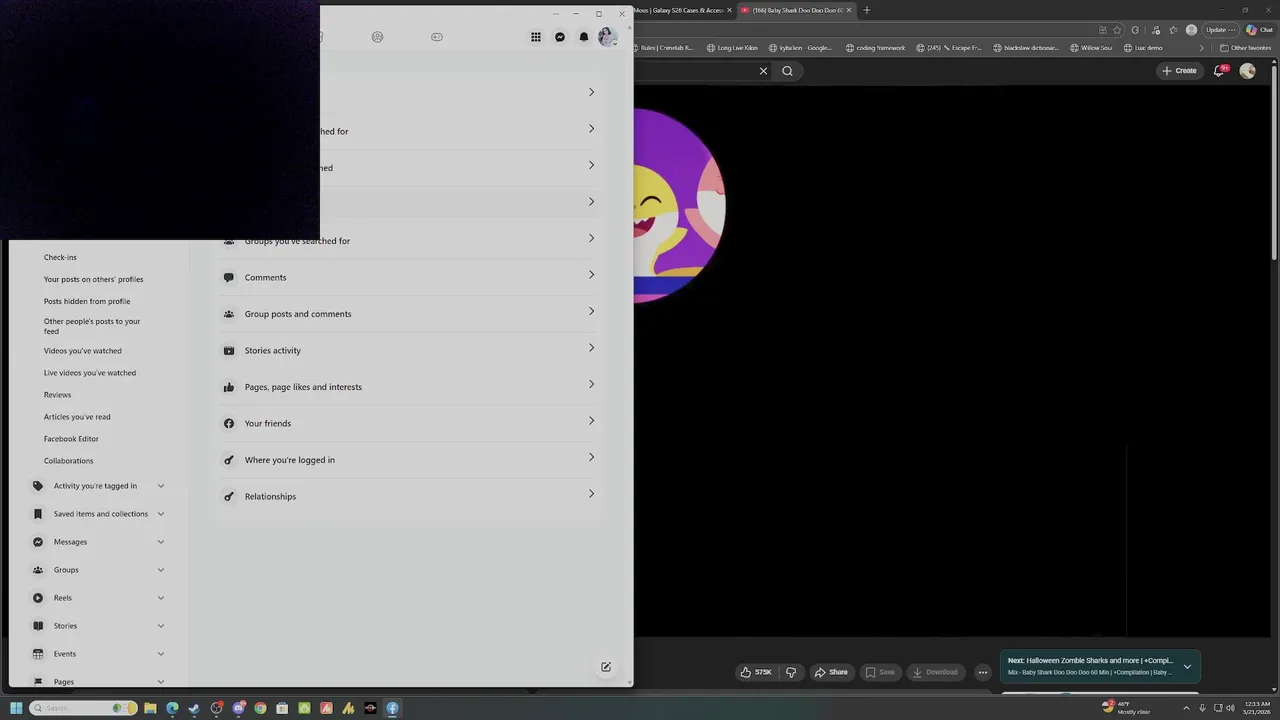Open the Other favorites bookmarks folder
This screenshot has height=720, width=1280.
1246,48
